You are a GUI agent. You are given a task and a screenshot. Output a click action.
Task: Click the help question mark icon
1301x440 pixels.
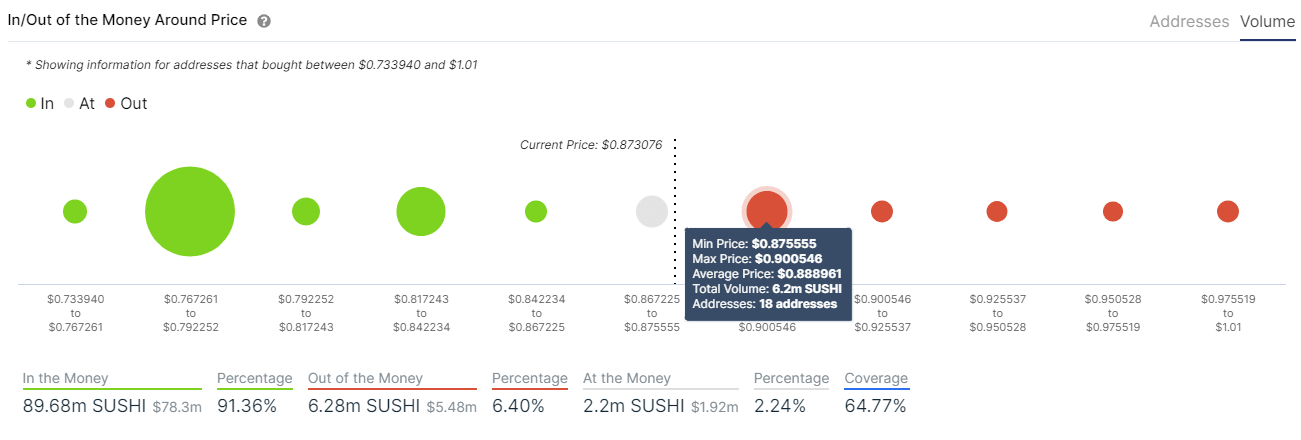264,21
